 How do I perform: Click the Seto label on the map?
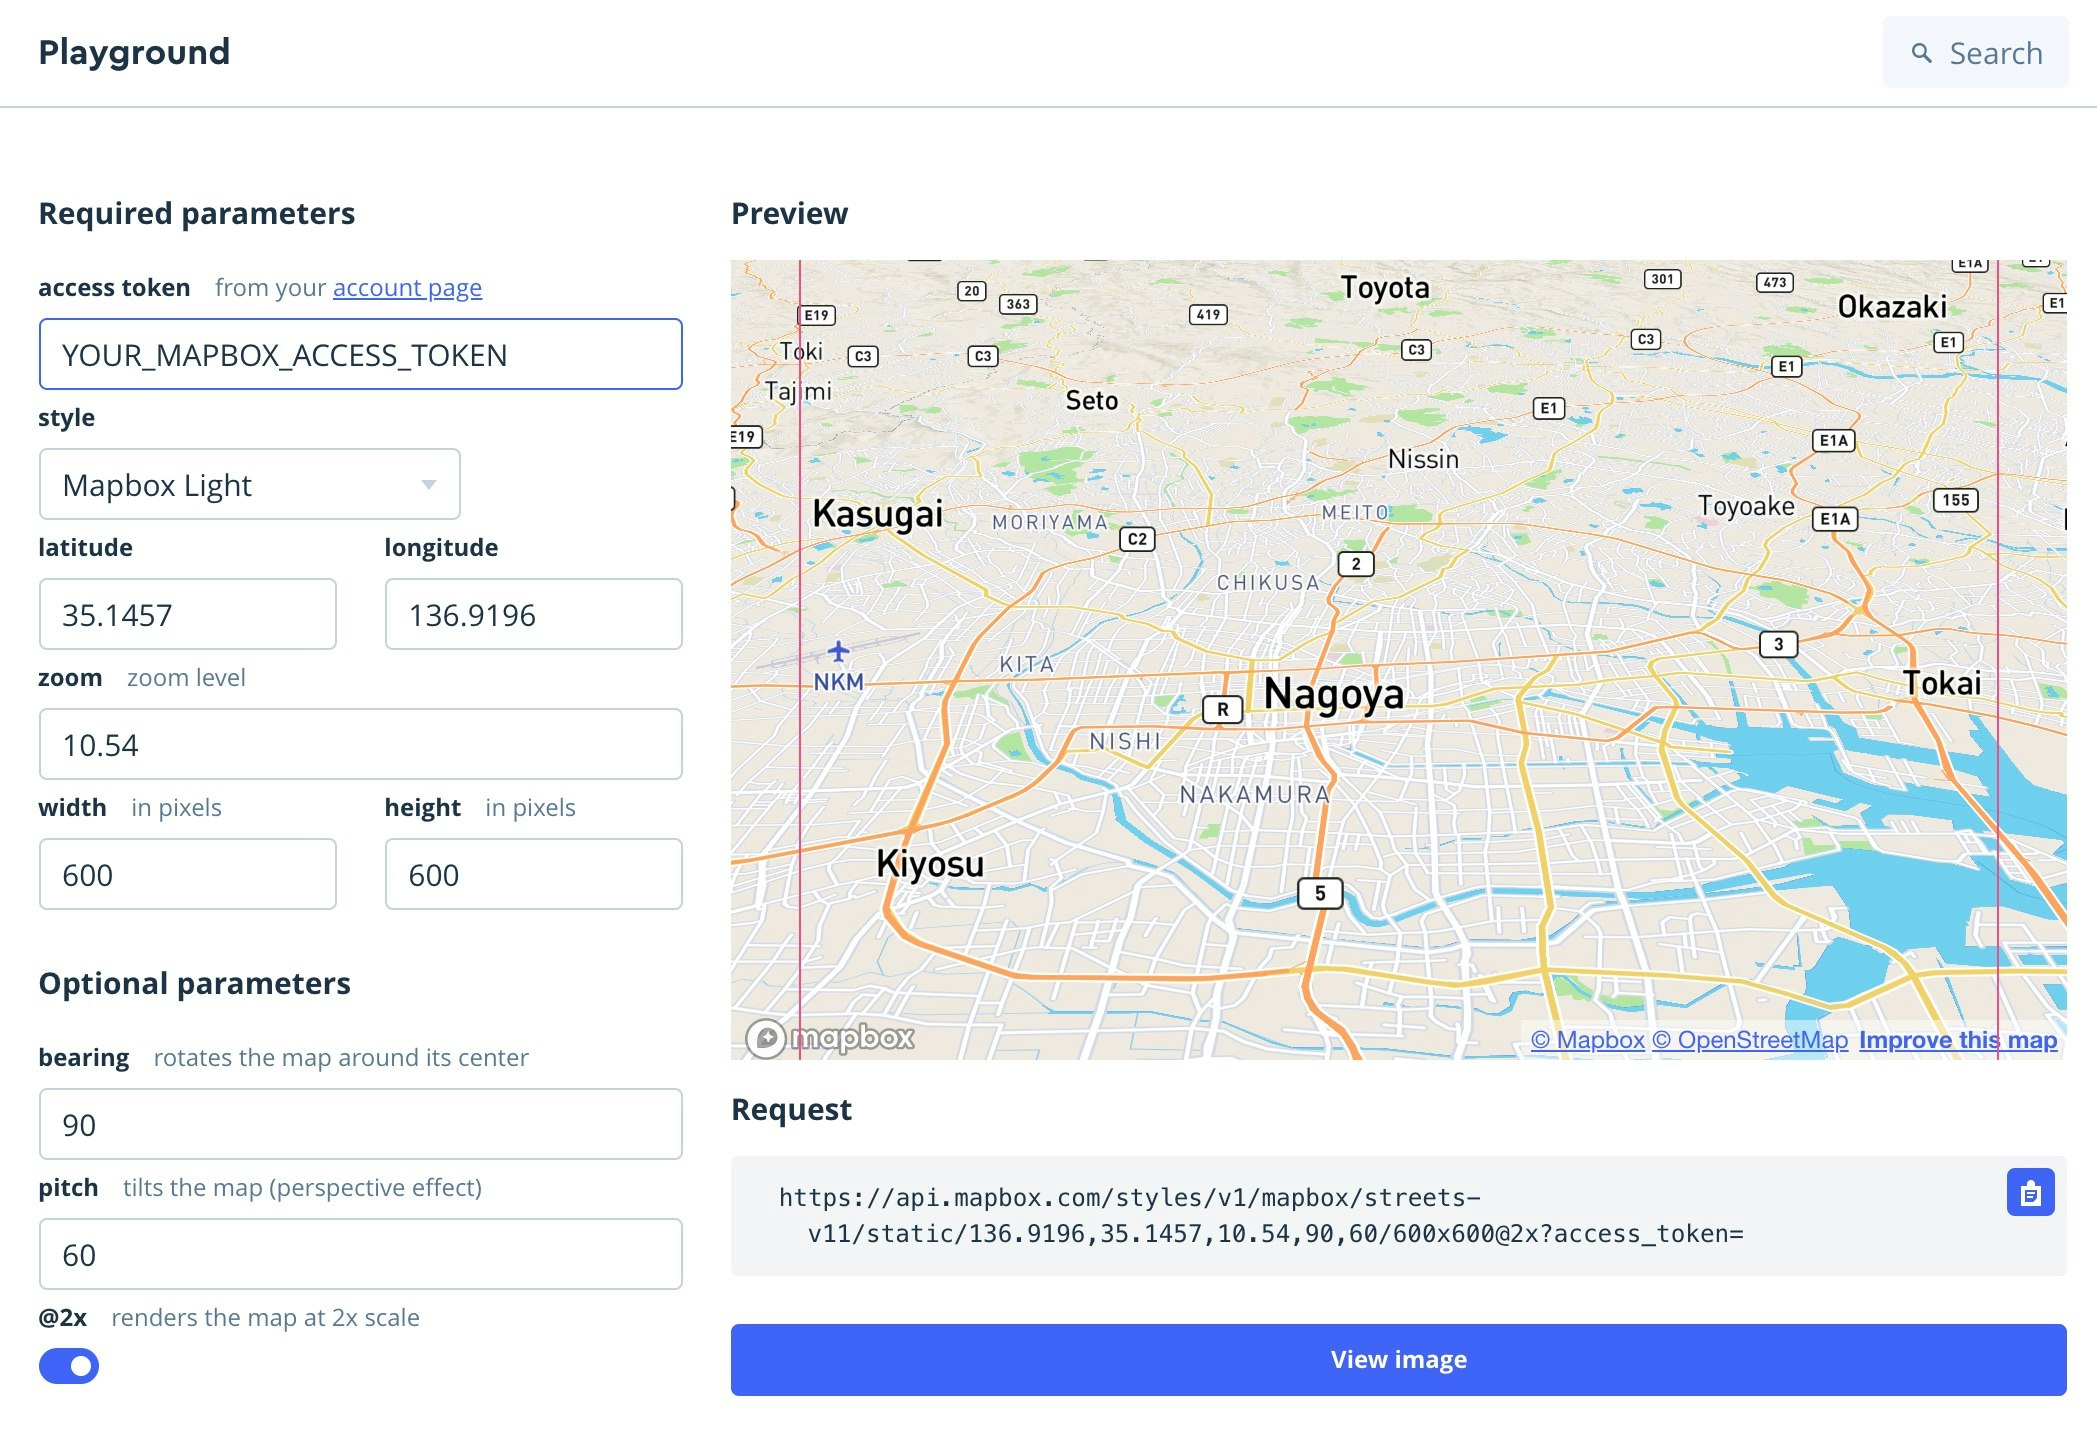click(x=1092, y=401)
